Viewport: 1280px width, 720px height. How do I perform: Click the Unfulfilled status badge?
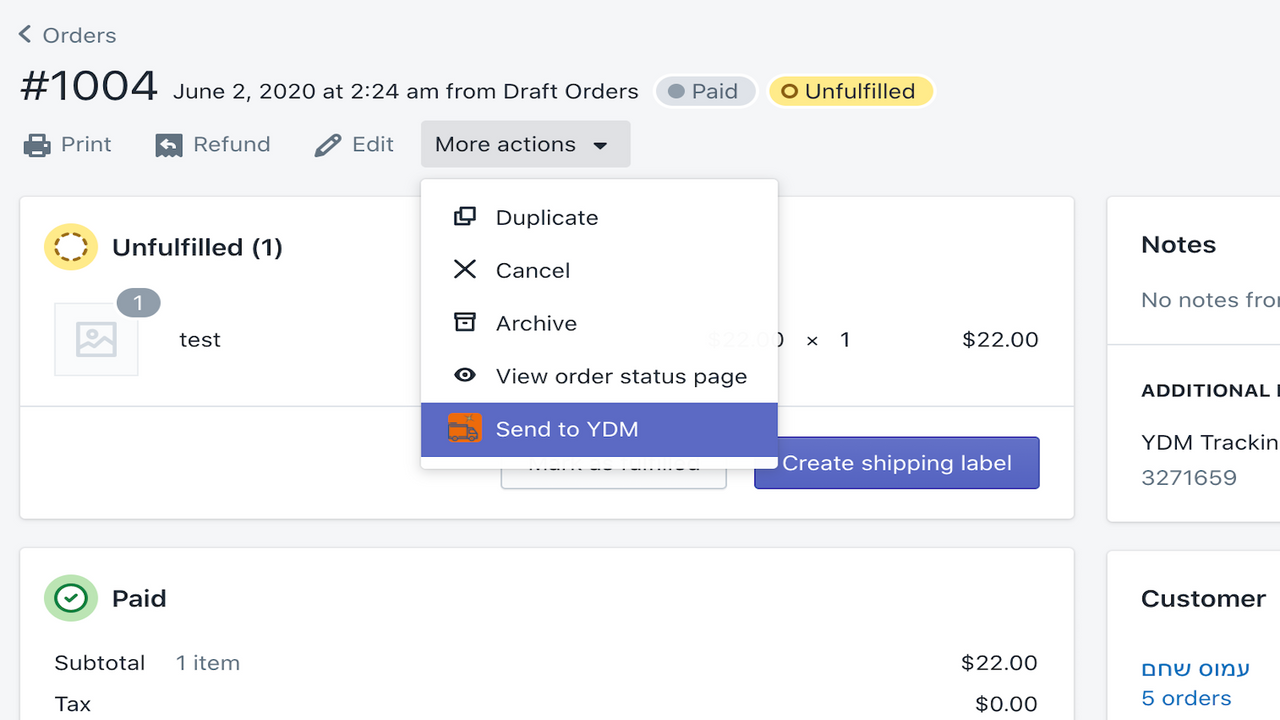click(x=850, y=91)
